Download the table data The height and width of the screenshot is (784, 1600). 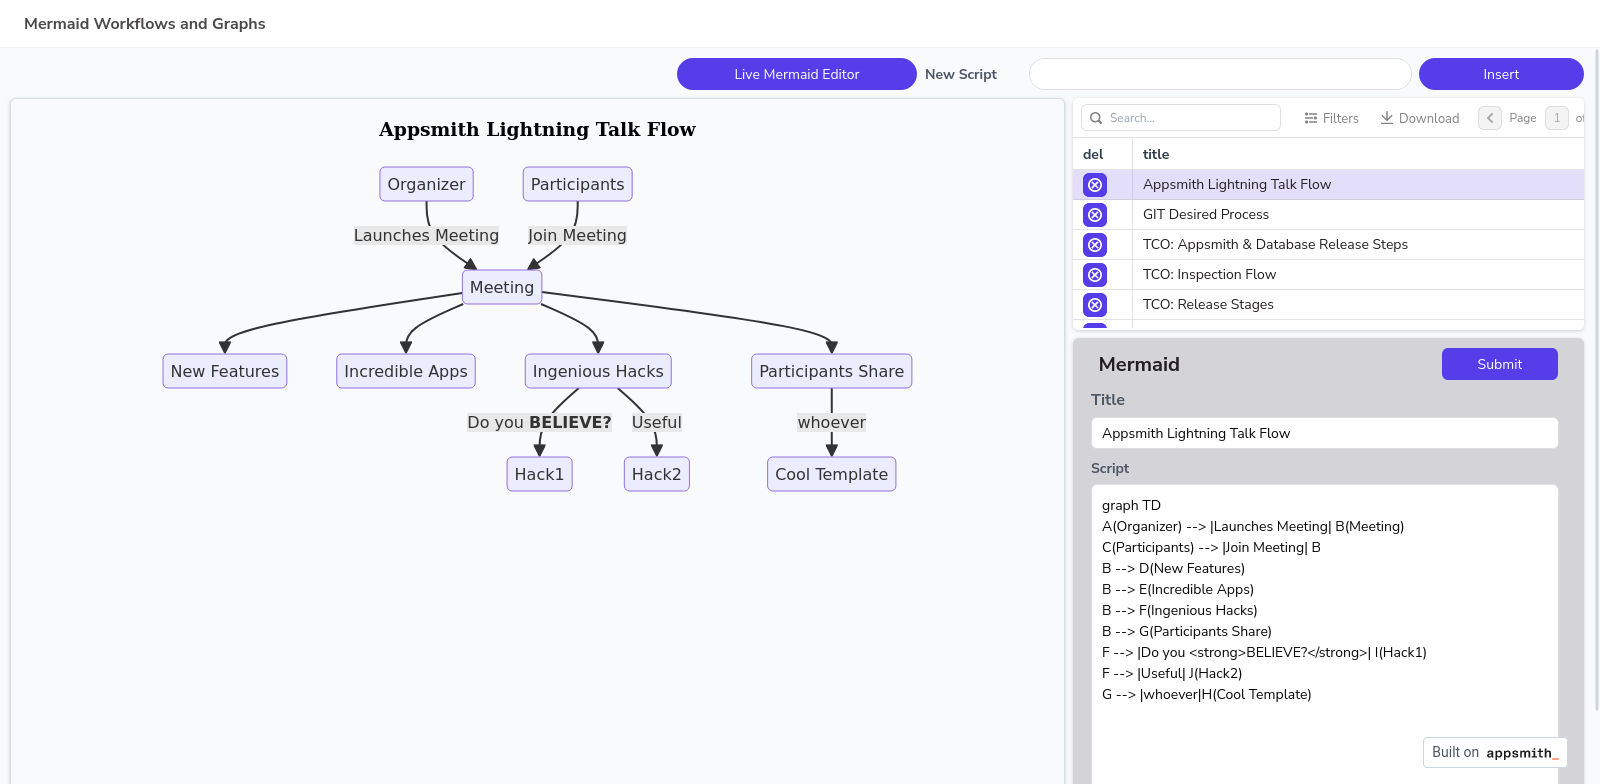click(1419, 118)
